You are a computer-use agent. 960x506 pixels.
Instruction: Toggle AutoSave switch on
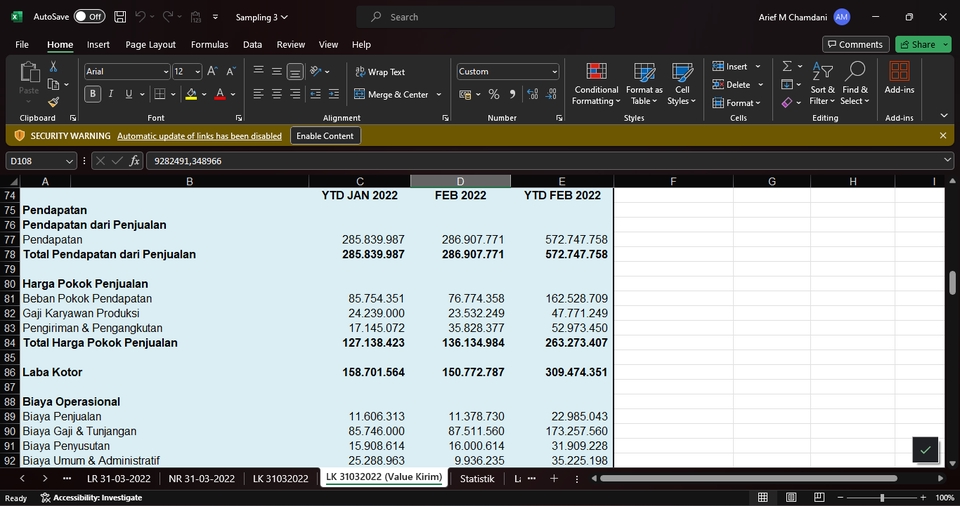pos(89,17)
